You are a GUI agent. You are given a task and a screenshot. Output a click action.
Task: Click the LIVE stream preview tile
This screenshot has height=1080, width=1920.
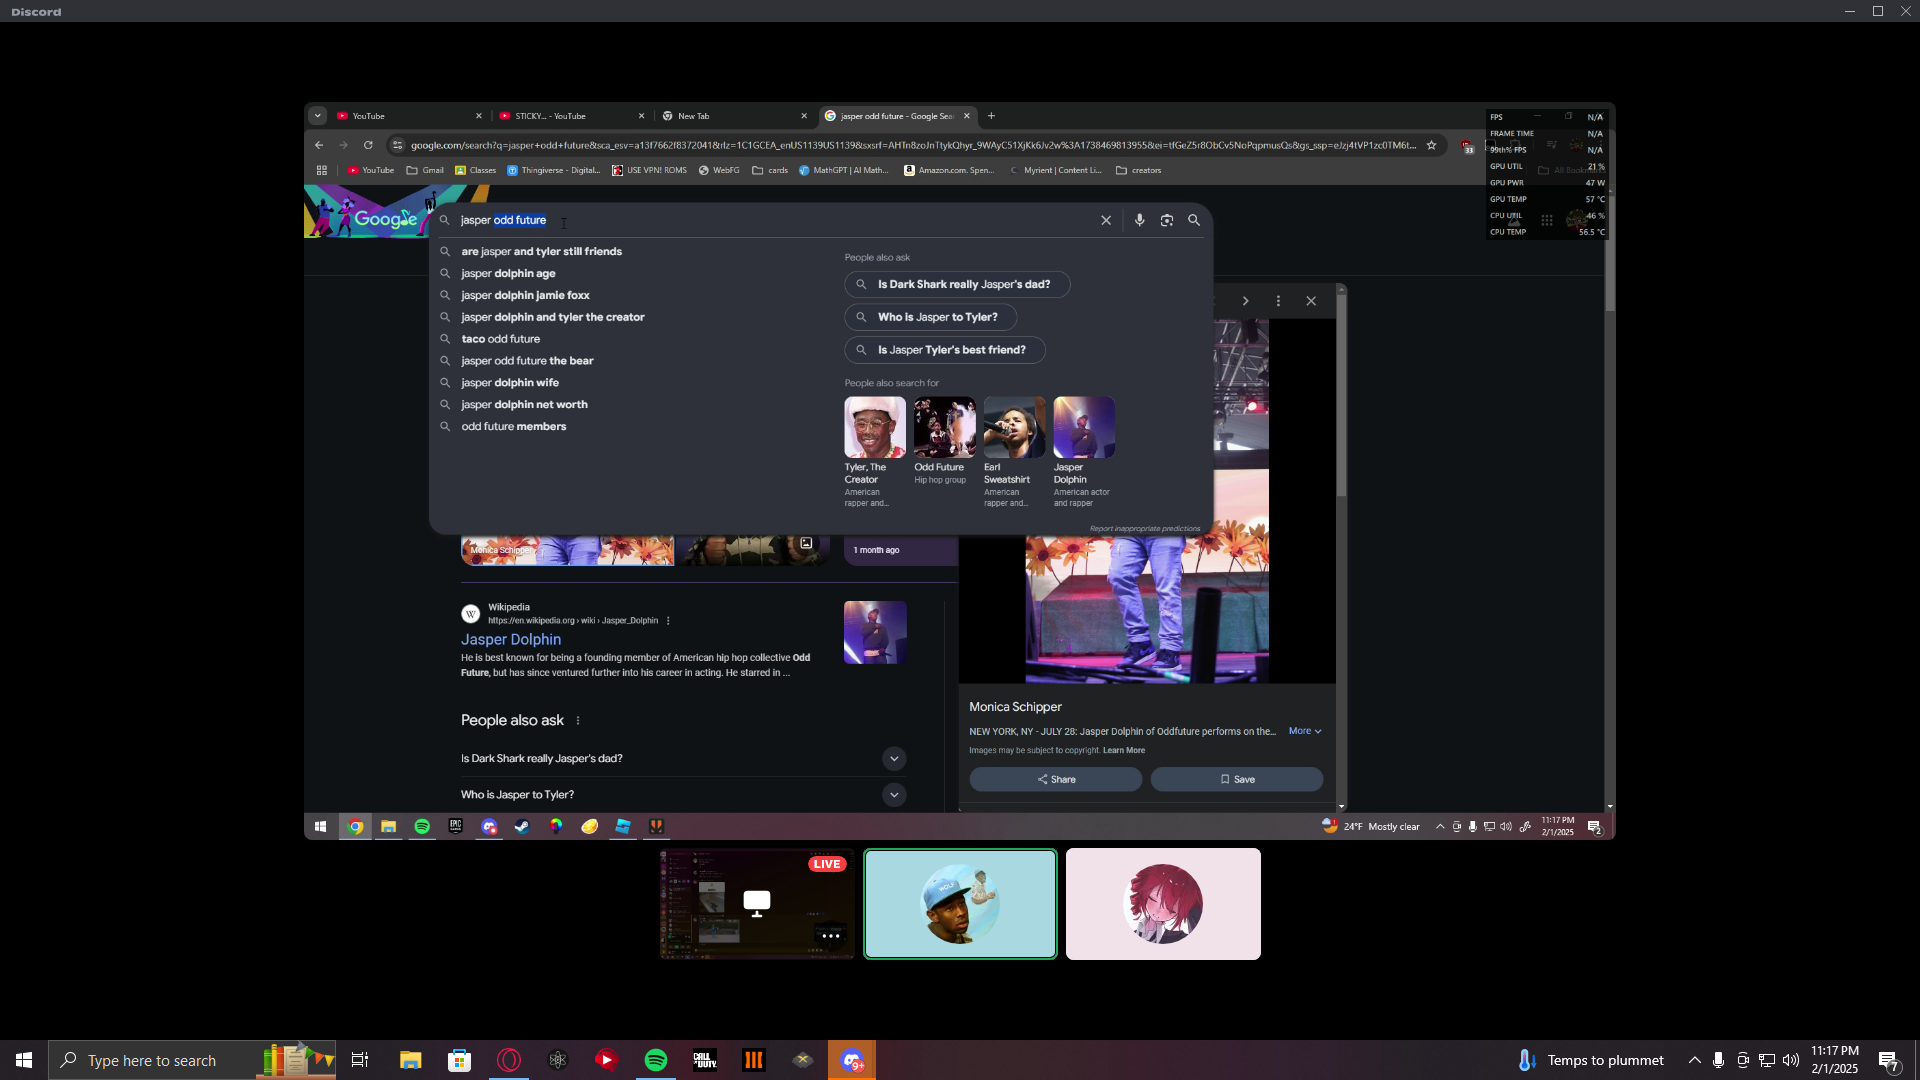coord(757,904)
